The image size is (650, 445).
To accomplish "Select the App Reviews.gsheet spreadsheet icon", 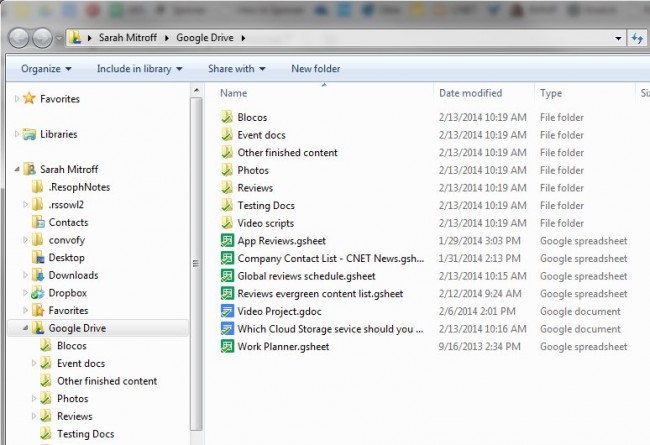I will (x=227, y=241).
